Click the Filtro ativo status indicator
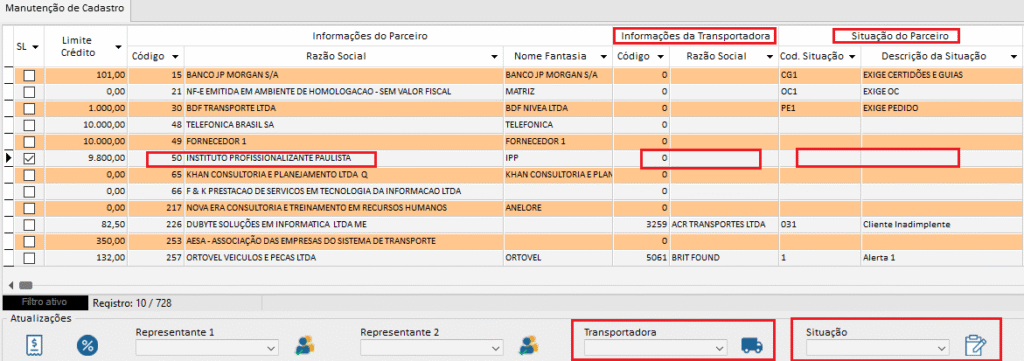 (x=44, y=303)
